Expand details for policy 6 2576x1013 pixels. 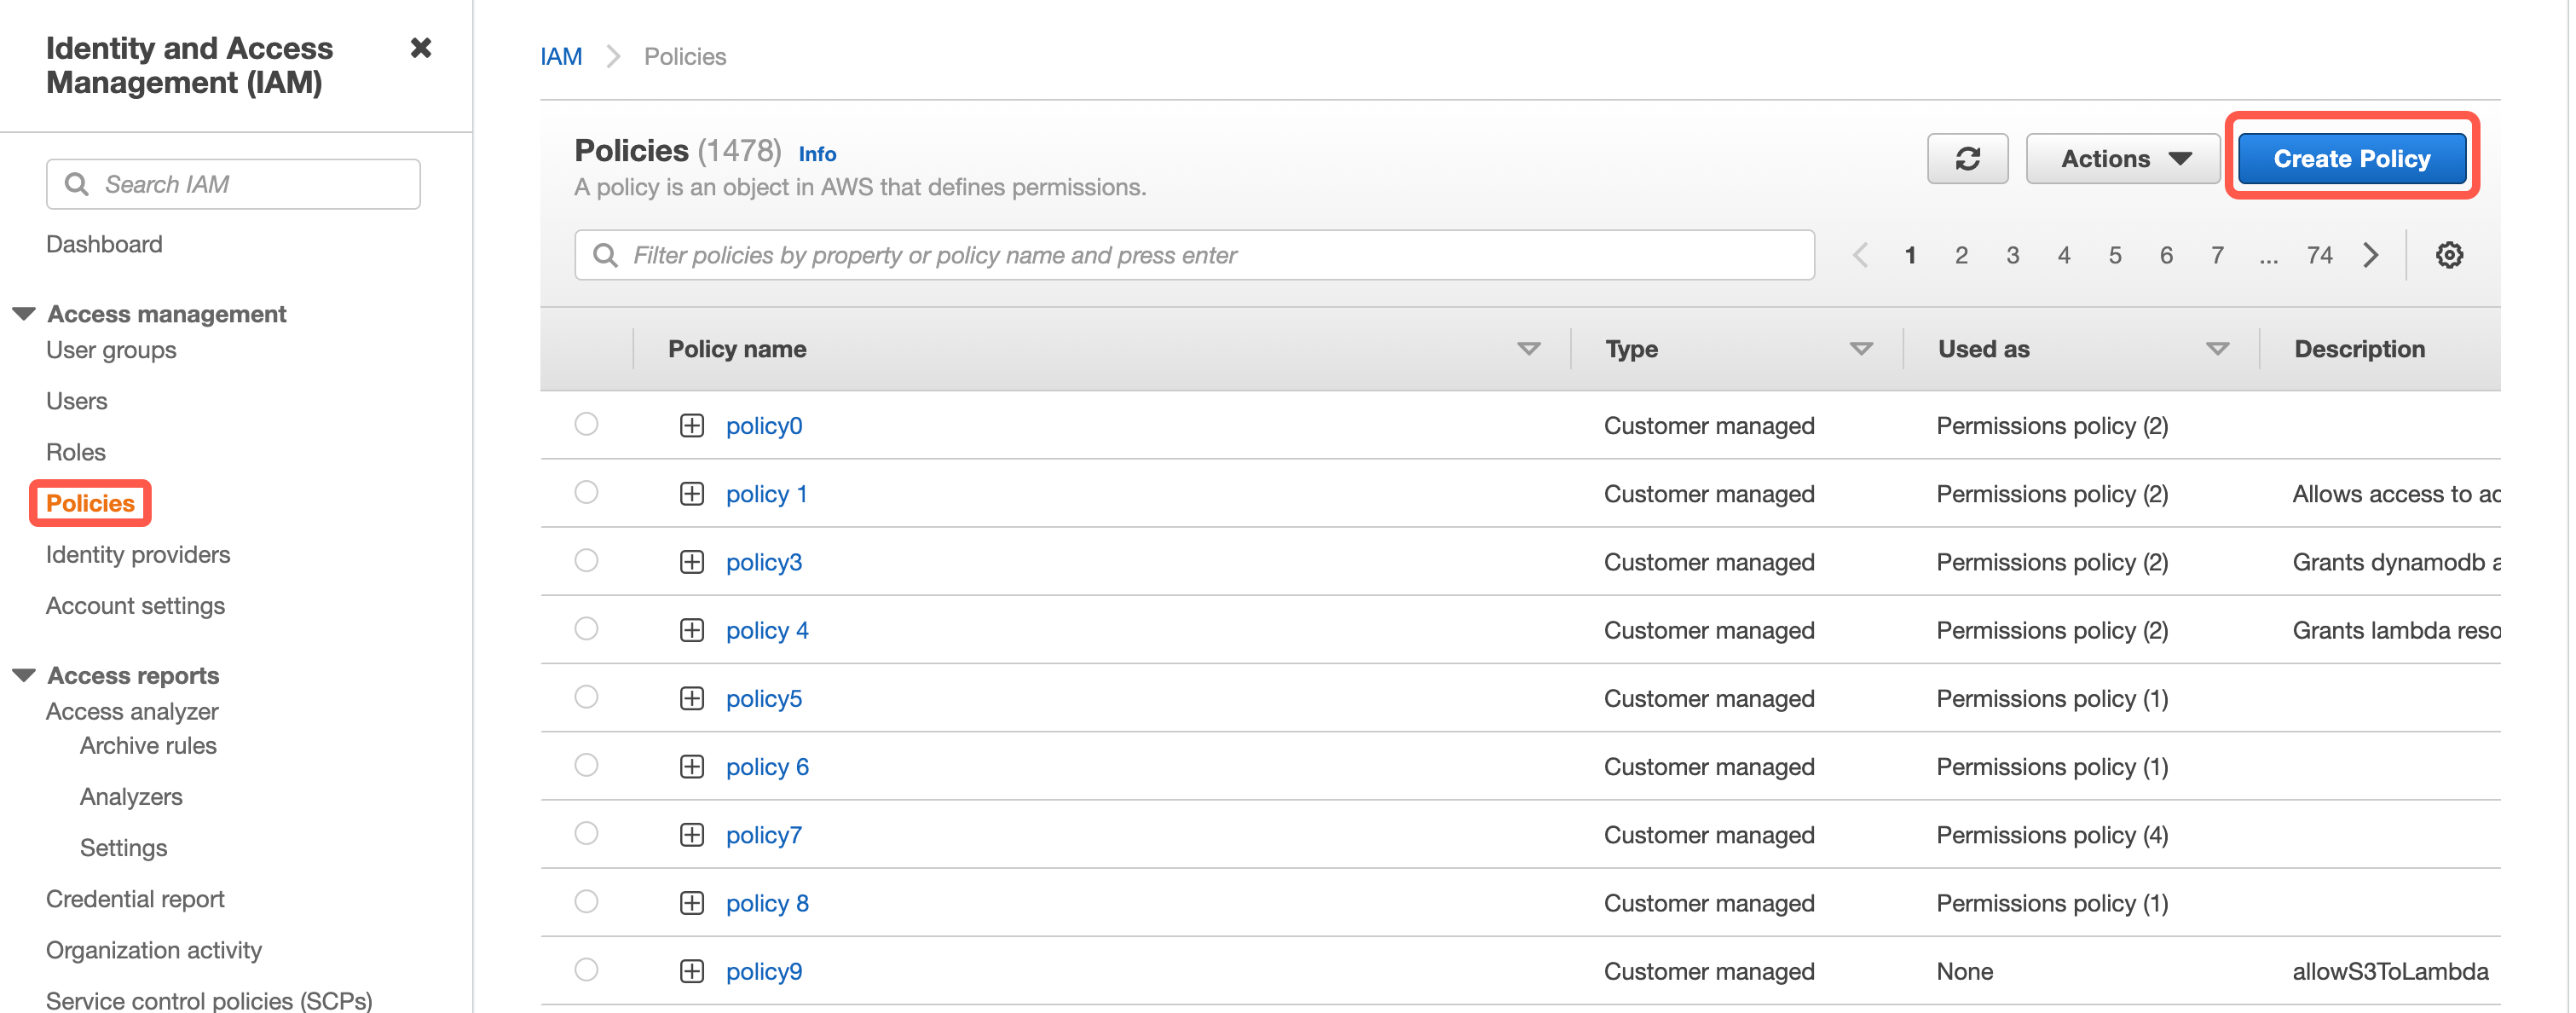[x=692, y=767]
